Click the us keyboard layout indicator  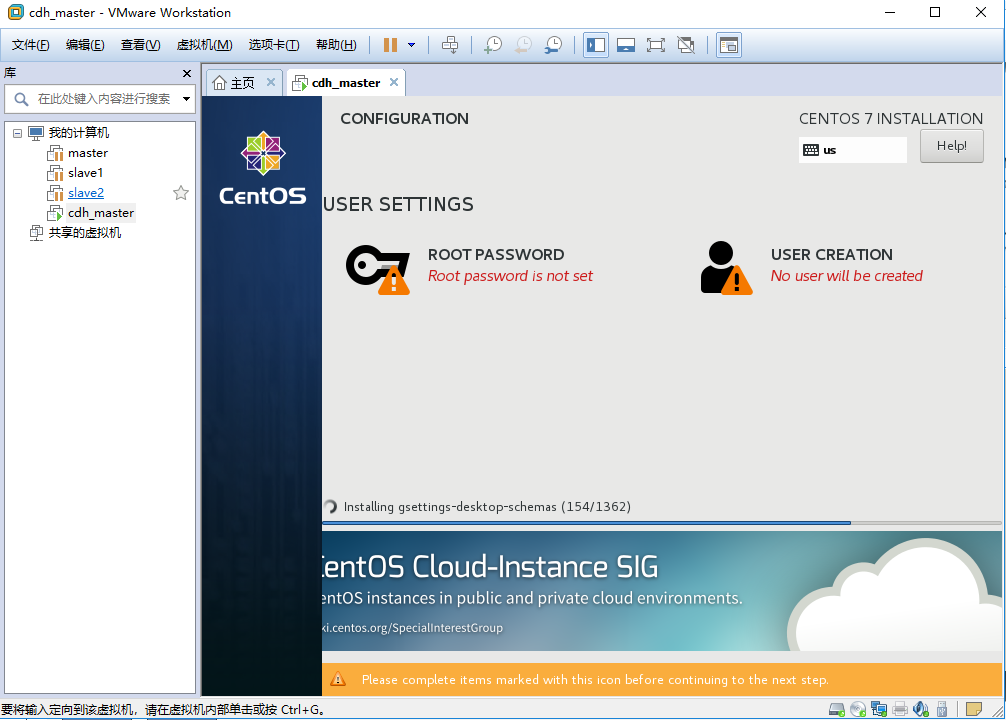point(853,150)
